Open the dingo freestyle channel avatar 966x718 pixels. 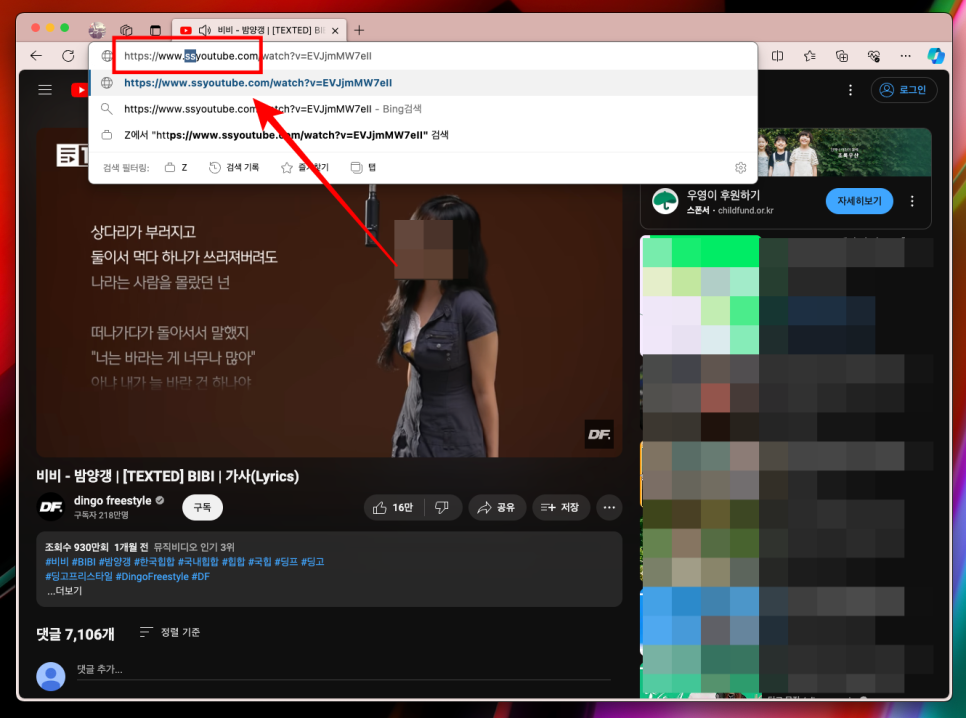pos(51,507)
